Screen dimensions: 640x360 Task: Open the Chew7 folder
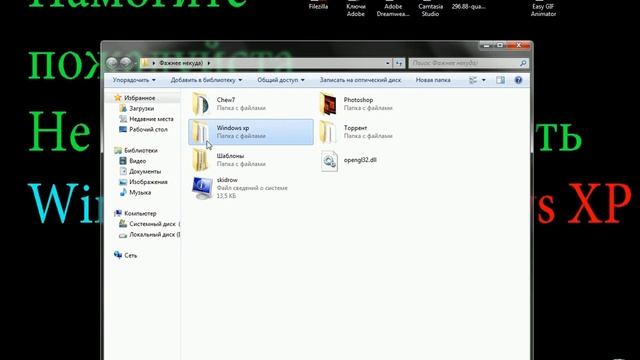click(251, 104)
